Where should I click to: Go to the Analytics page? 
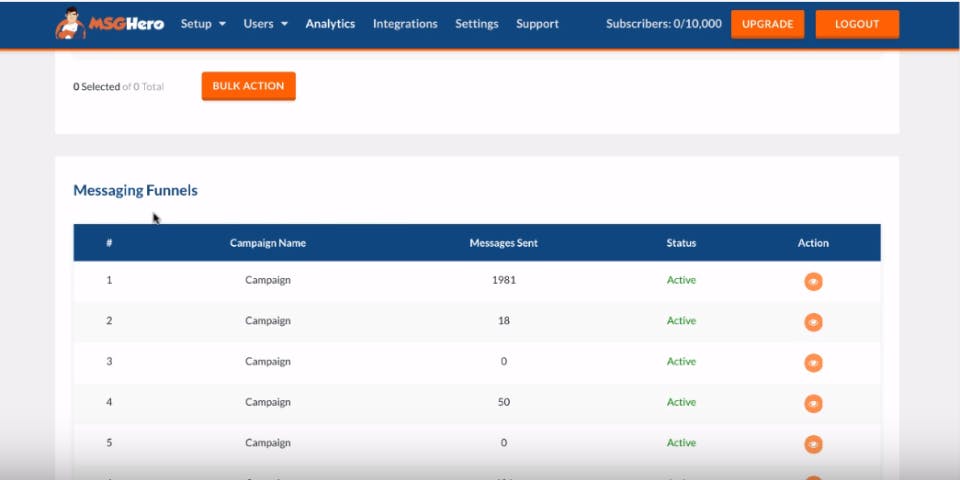[x=330, y=24]
